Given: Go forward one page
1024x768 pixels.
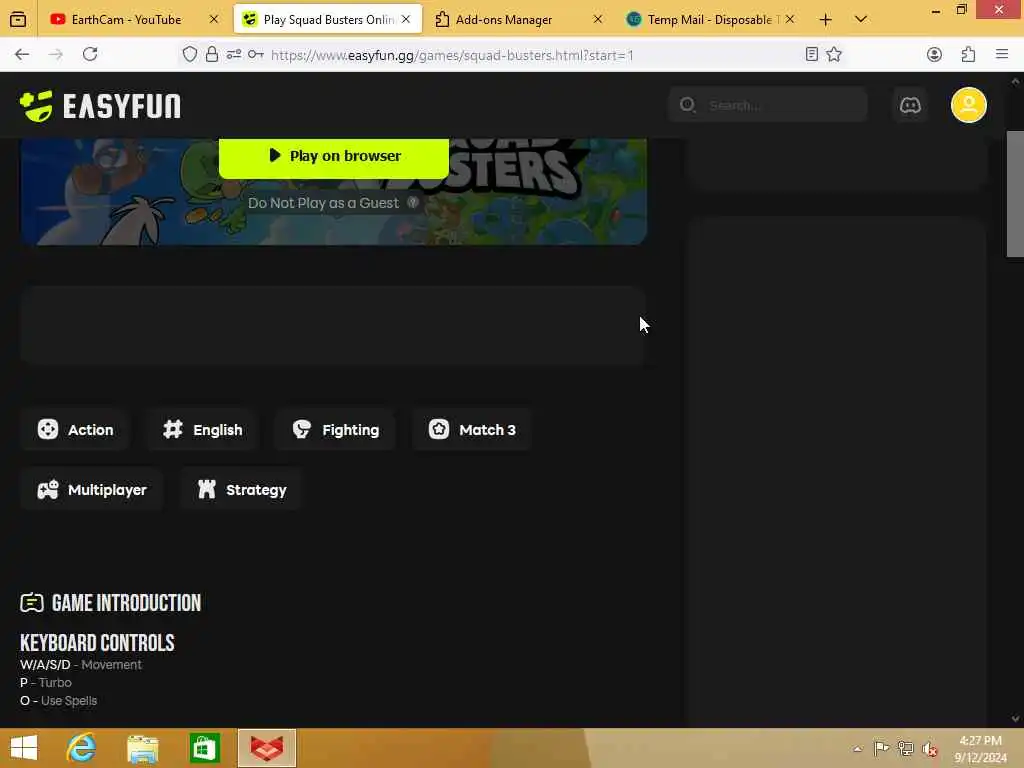Looking at the screenshot, I should 56,54.
